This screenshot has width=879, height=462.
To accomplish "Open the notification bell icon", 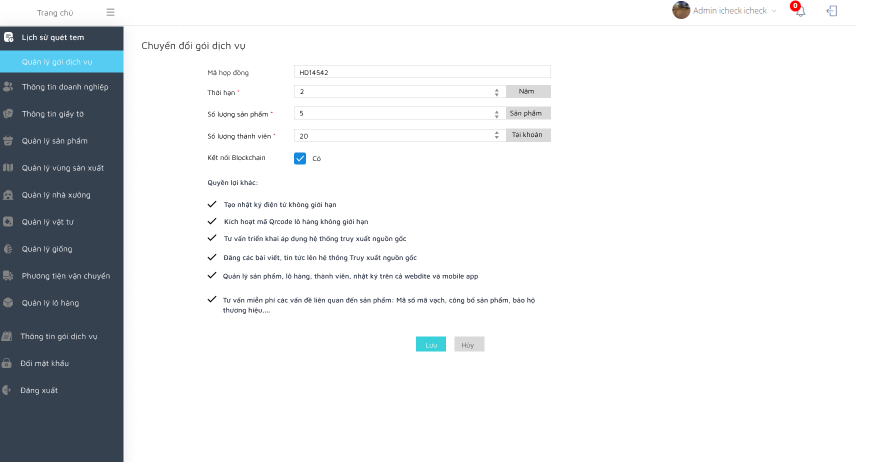I will (x=800, y=11).
